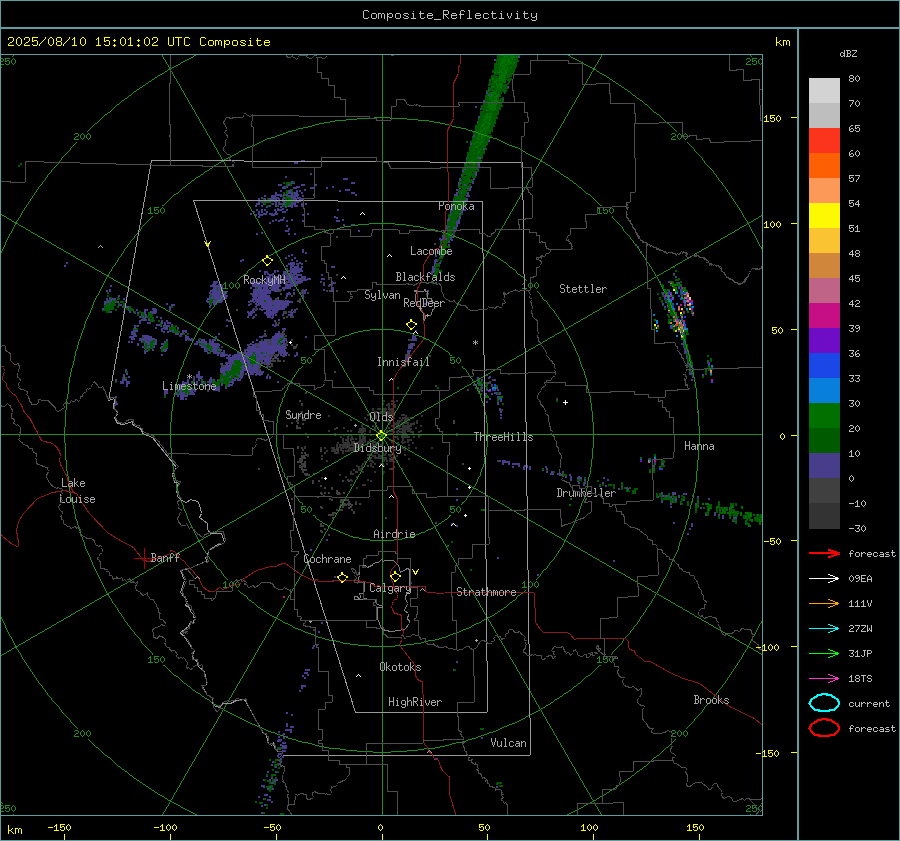The width and height of the screenshot is (900, 841).
Task: Click the 65 dBZ red swatch
Action: pos(824,141)
